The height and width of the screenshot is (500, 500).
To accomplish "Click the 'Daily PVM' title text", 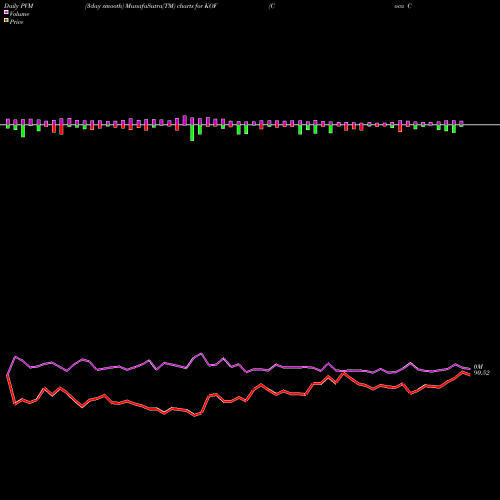I will point(19,6).
